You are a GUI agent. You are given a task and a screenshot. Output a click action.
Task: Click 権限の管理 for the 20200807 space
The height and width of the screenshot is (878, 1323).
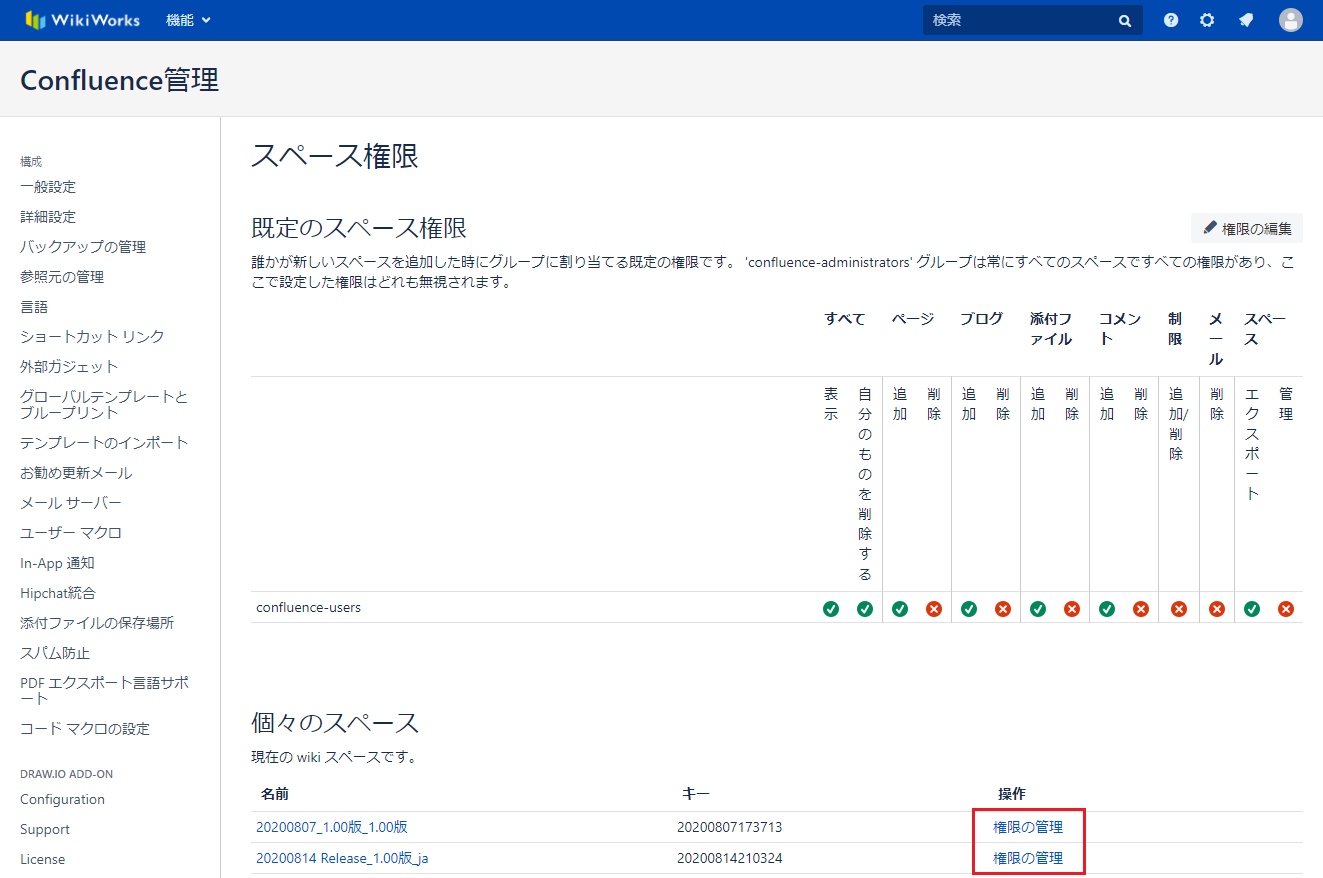[1028, 827]
